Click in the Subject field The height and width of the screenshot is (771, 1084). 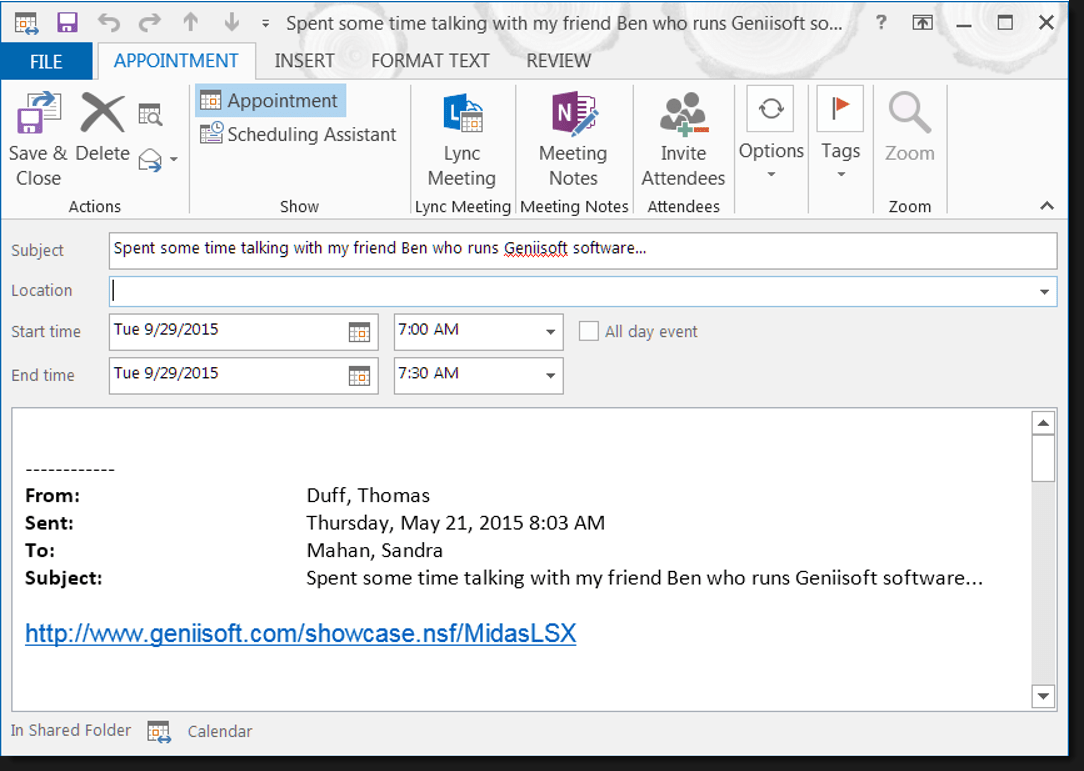(583, 250)
